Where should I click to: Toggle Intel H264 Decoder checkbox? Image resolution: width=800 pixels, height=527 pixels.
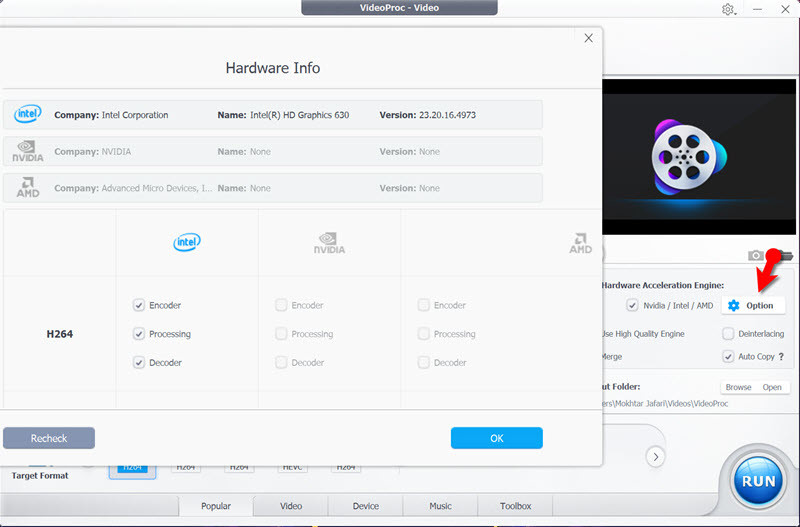139,363
